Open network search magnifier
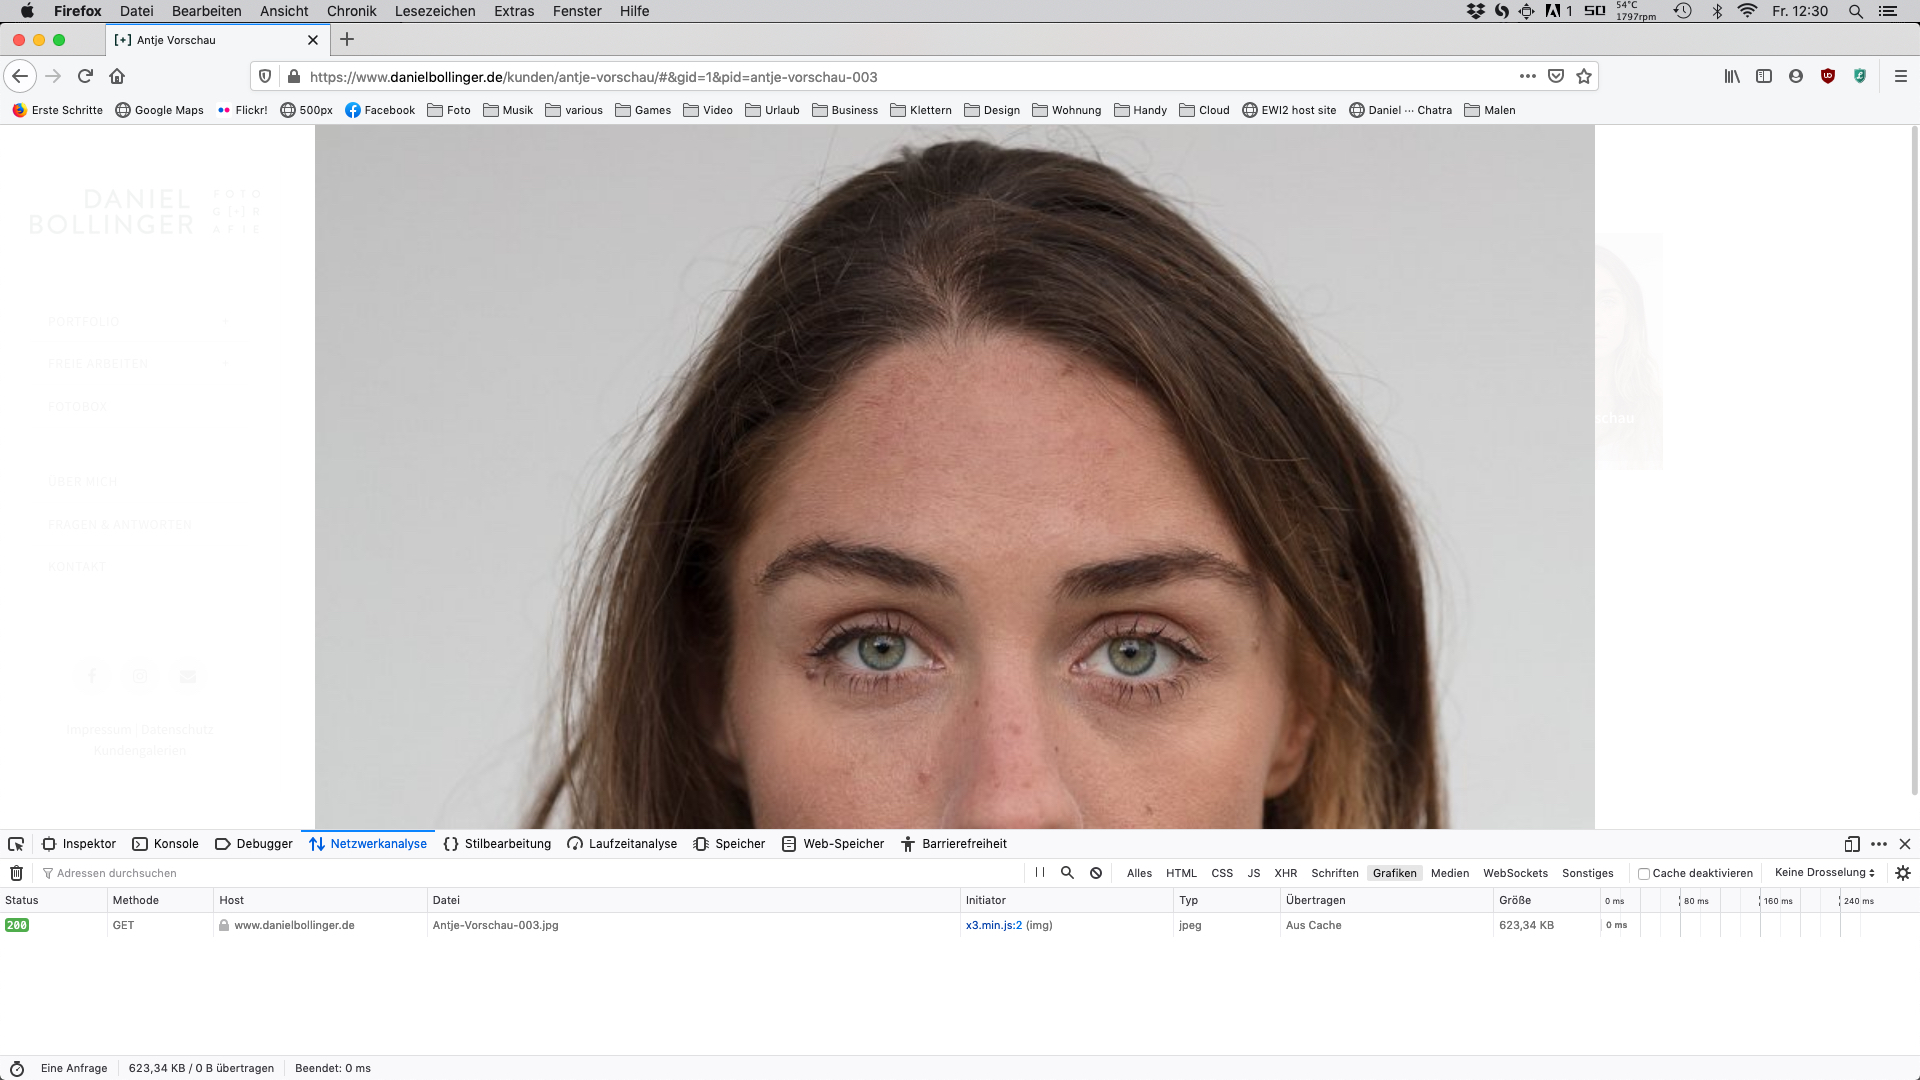 (1067, 873)
